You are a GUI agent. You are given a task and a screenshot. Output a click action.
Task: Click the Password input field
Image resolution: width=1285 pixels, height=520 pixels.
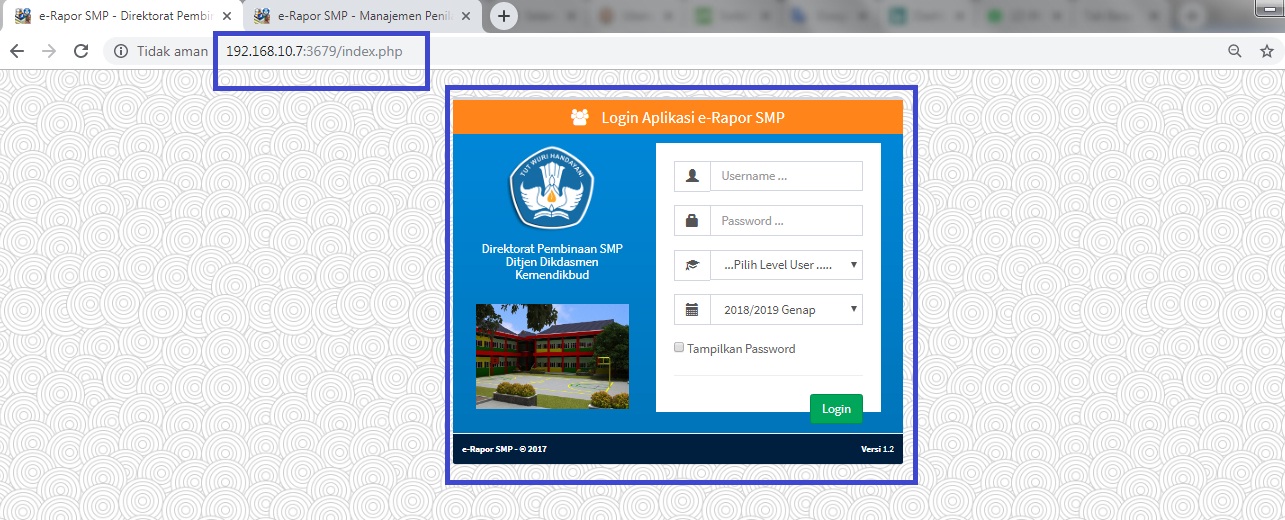click(786, 221)
